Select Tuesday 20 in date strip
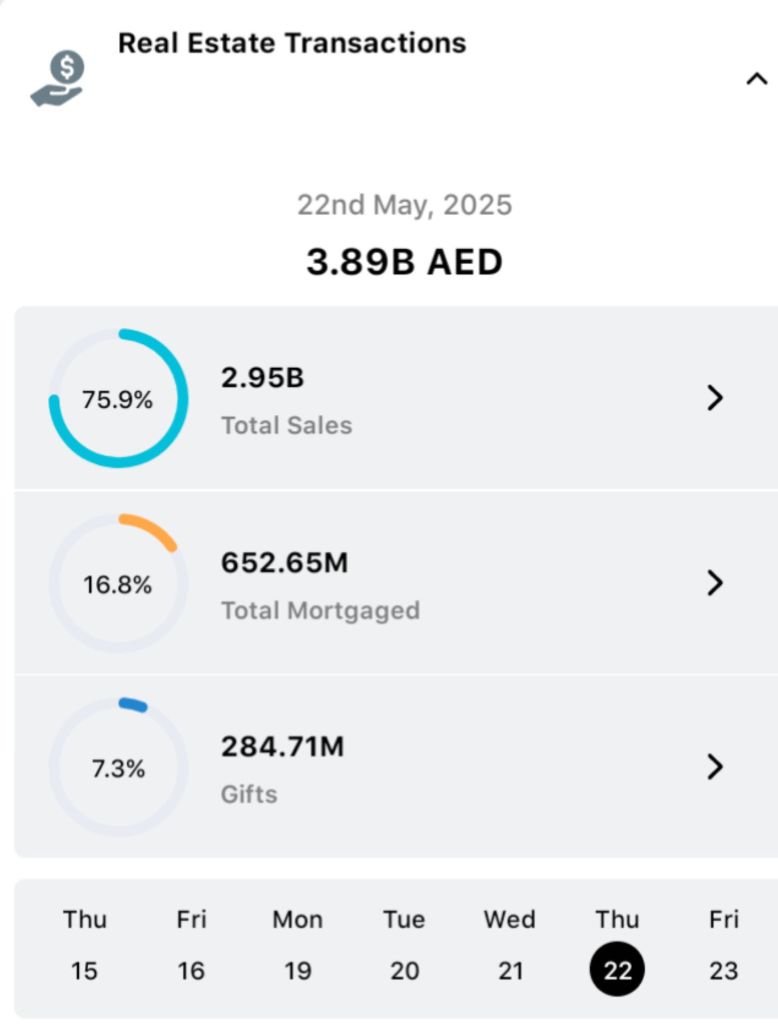The width and height of the screenshot is (778, 1024). 404,945
